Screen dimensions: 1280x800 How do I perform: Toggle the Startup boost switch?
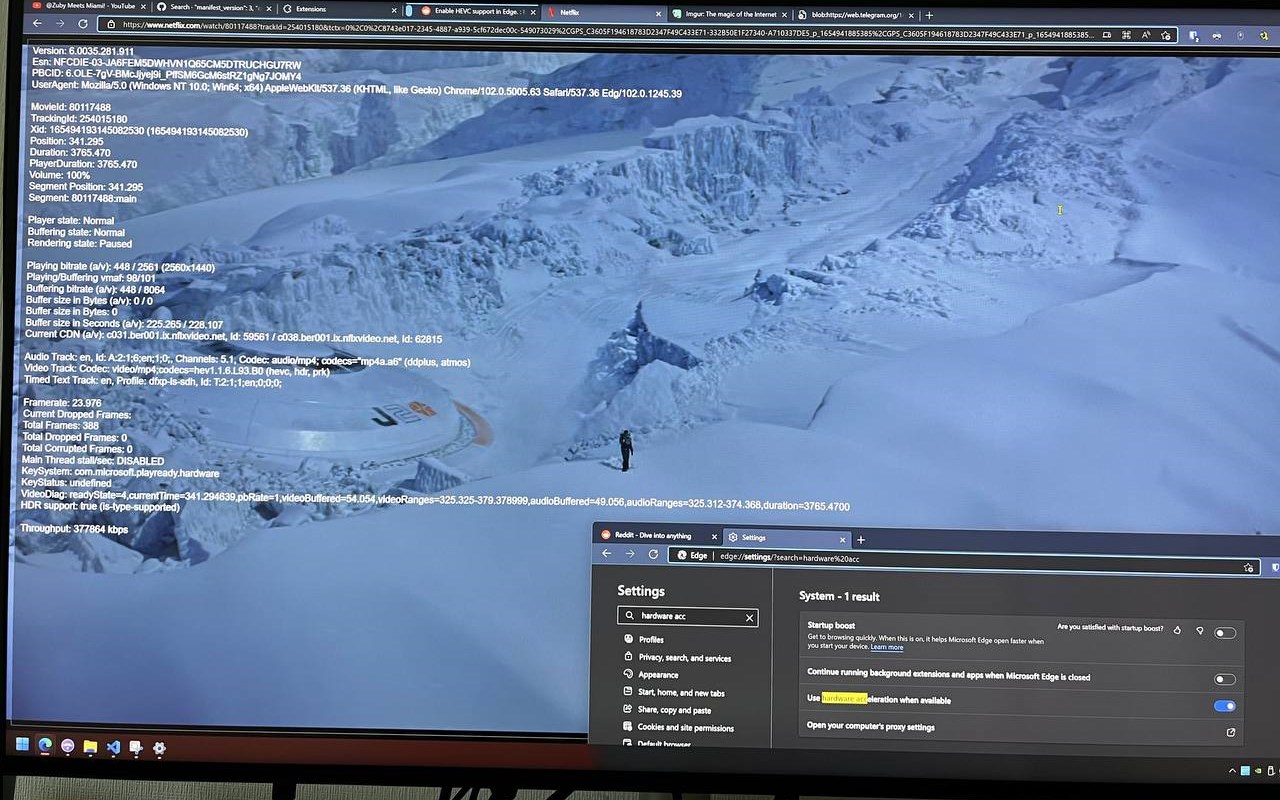[x=1225, y=633]
